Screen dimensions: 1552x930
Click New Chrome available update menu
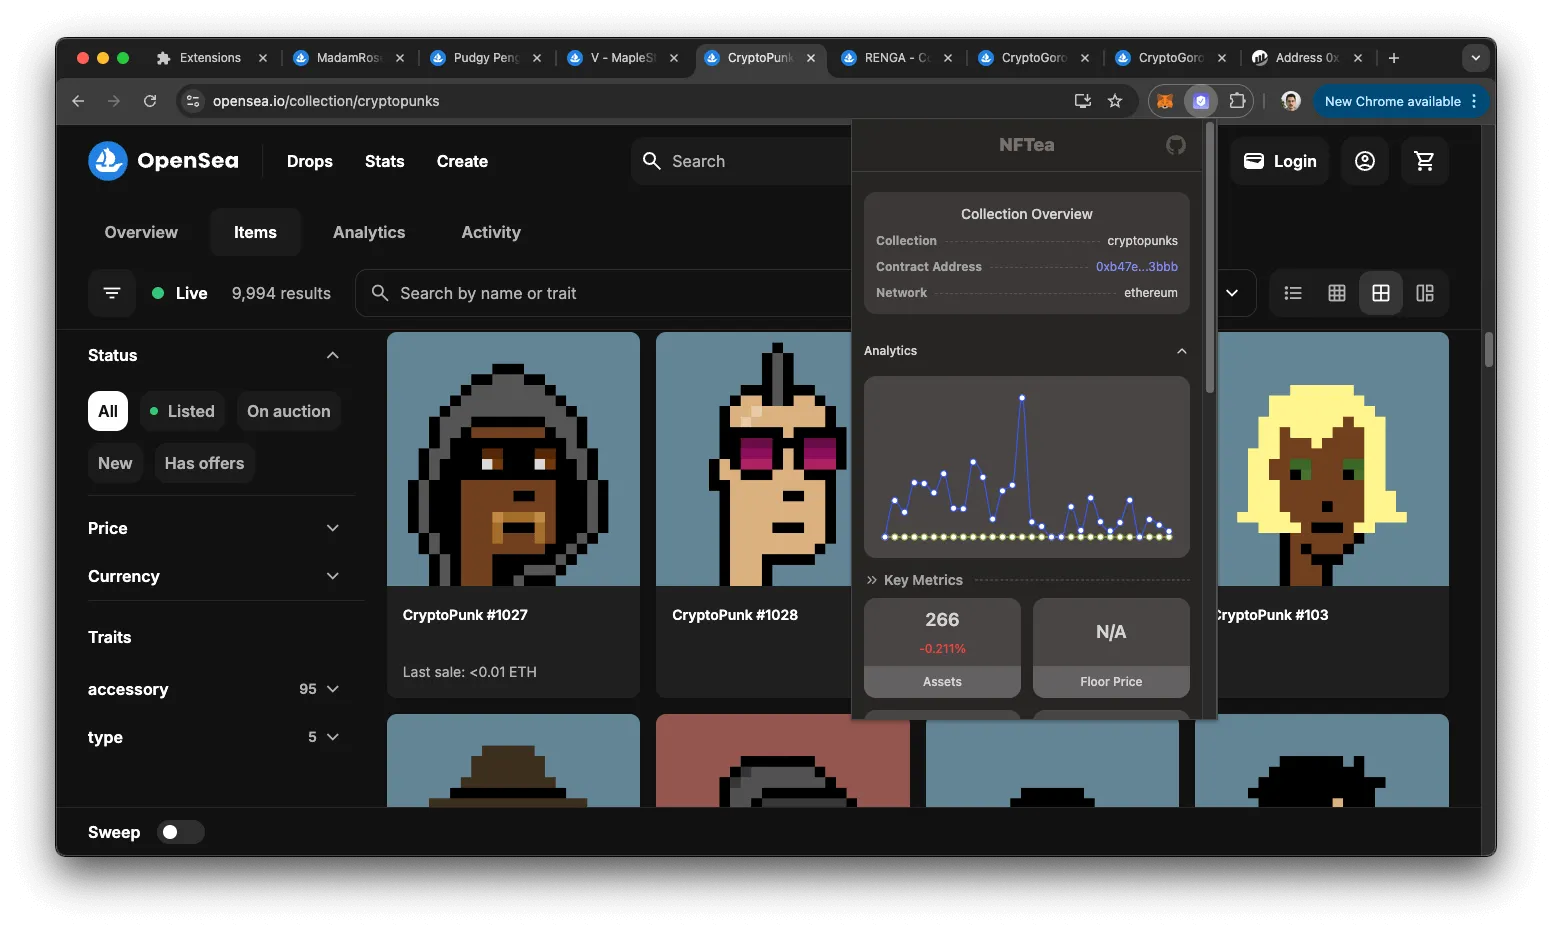coord(1401,101)
